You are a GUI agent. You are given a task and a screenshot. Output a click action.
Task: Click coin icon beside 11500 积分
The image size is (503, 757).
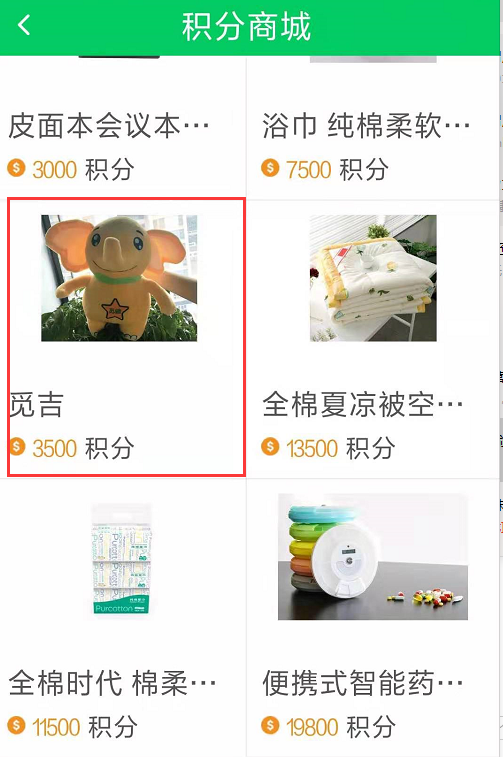click(x=16, y=725)
